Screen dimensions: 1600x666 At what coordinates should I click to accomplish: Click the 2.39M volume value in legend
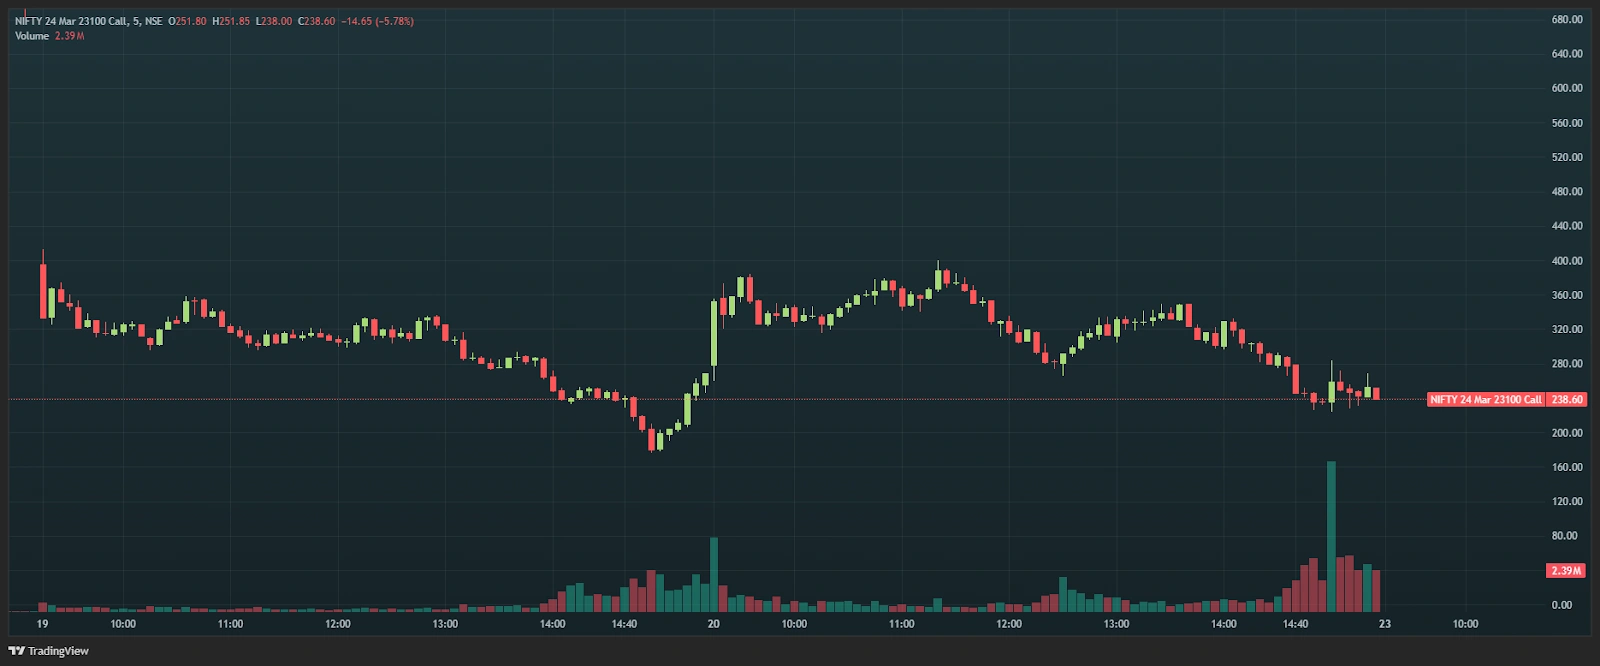pos(69,36)
